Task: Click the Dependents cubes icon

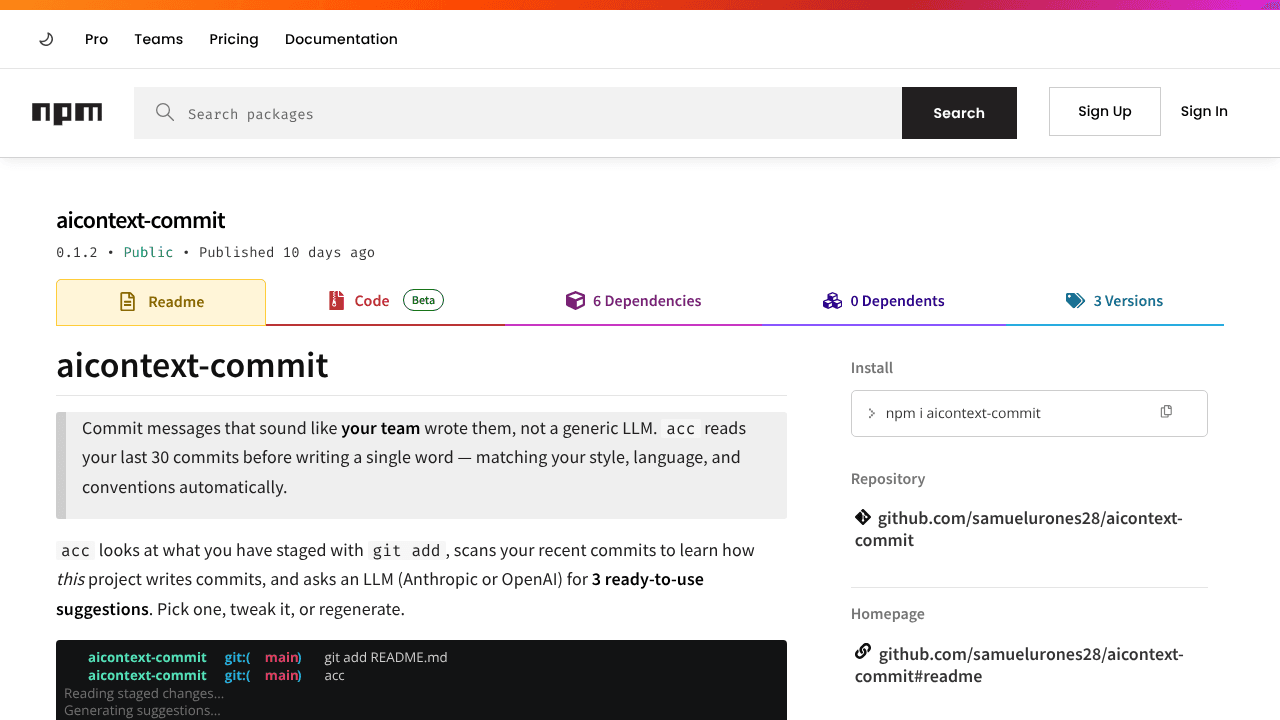Action: (832, 300)
